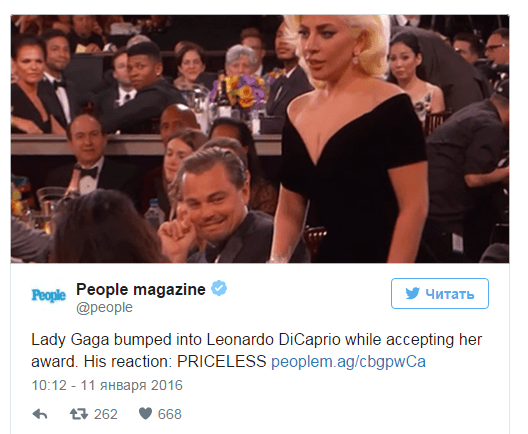
Task: Click the word PRICELESS in the tweet
Action: pos(222,362)
